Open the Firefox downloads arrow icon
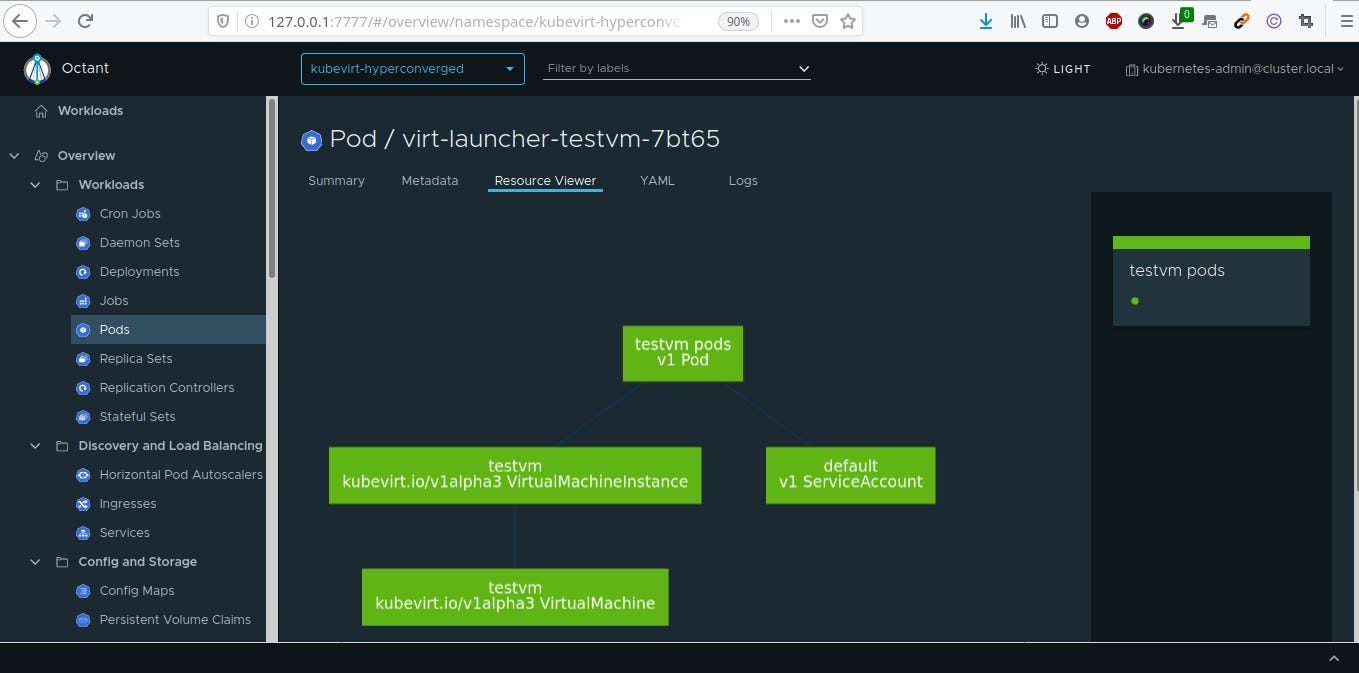The height and width of the screenshot is (673, 1359). pos(986,21)
